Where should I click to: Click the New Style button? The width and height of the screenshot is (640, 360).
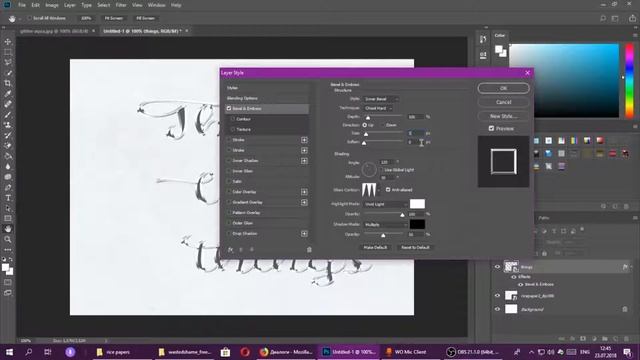[503, 116]
